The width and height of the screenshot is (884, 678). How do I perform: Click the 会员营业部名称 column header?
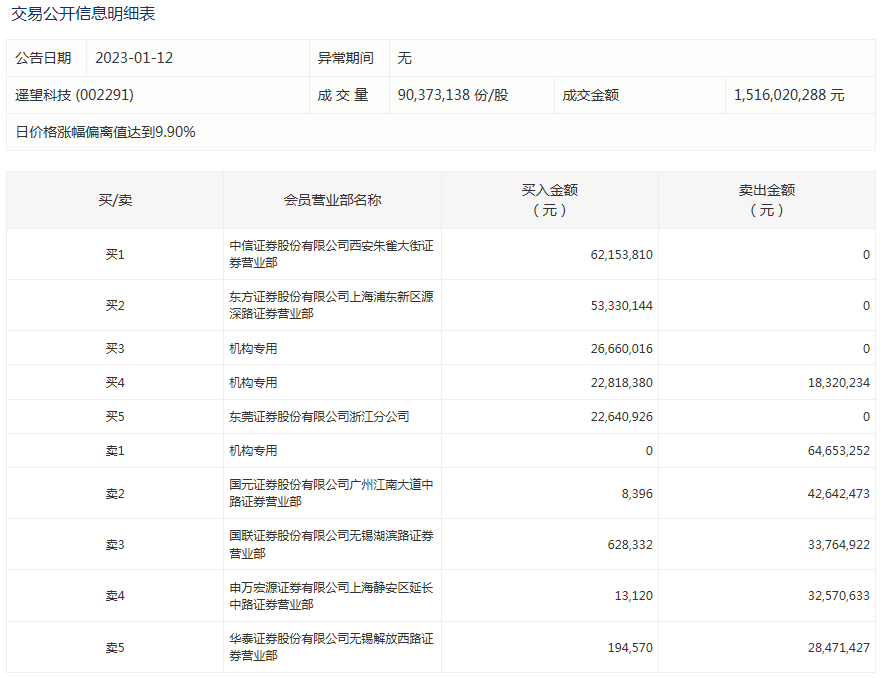333,200
